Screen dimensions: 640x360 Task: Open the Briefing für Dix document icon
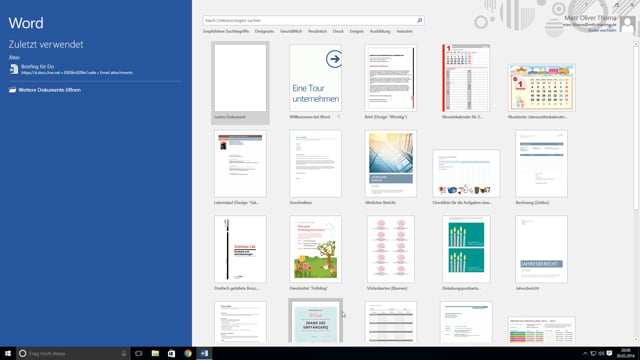14,69
